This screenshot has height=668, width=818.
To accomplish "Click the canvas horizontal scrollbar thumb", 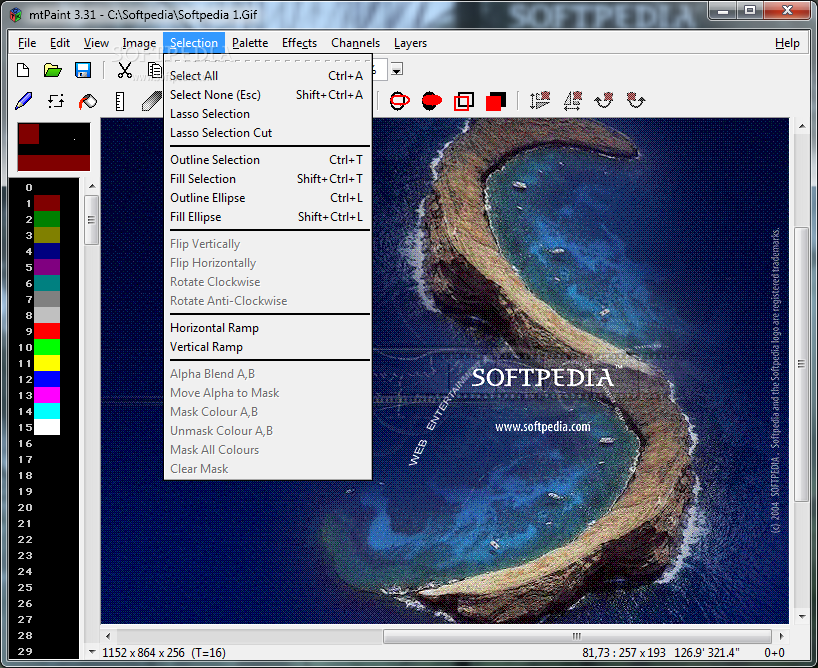I will pos(577,636).
